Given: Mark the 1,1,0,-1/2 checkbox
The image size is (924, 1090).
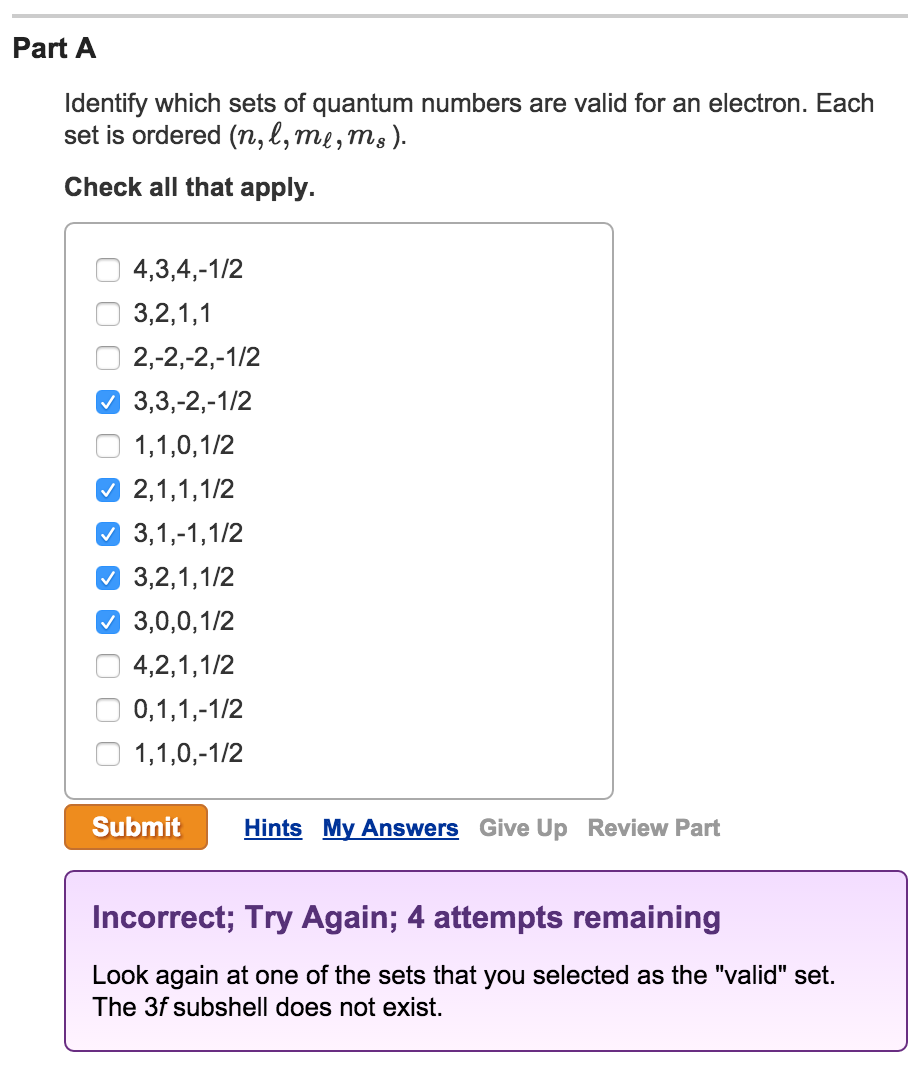Looking at the screenshot, I should coord(107,754).
